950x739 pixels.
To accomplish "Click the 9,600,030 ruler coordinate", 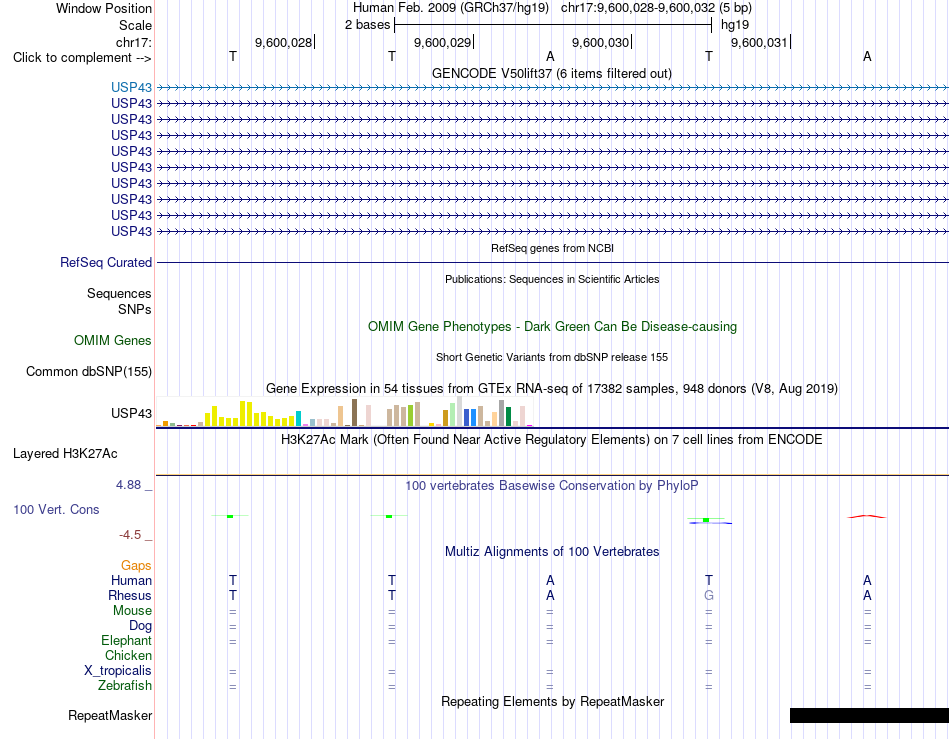I will pyautogui.click(x=600, y=42).
